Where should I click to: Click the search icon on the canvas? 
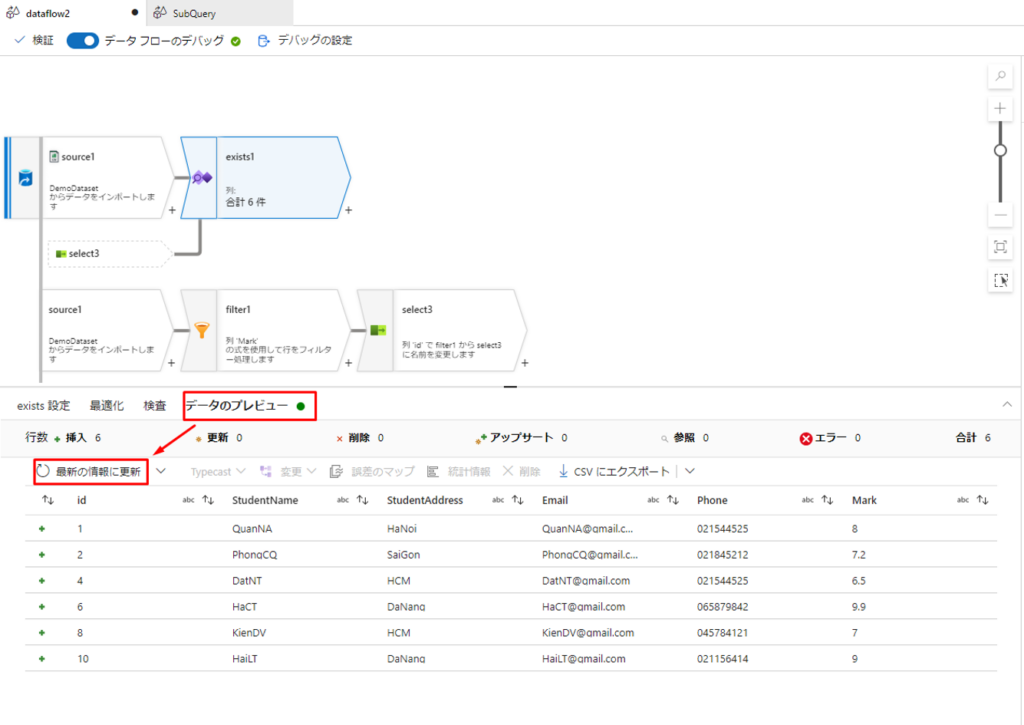[x=1000, y=77]
